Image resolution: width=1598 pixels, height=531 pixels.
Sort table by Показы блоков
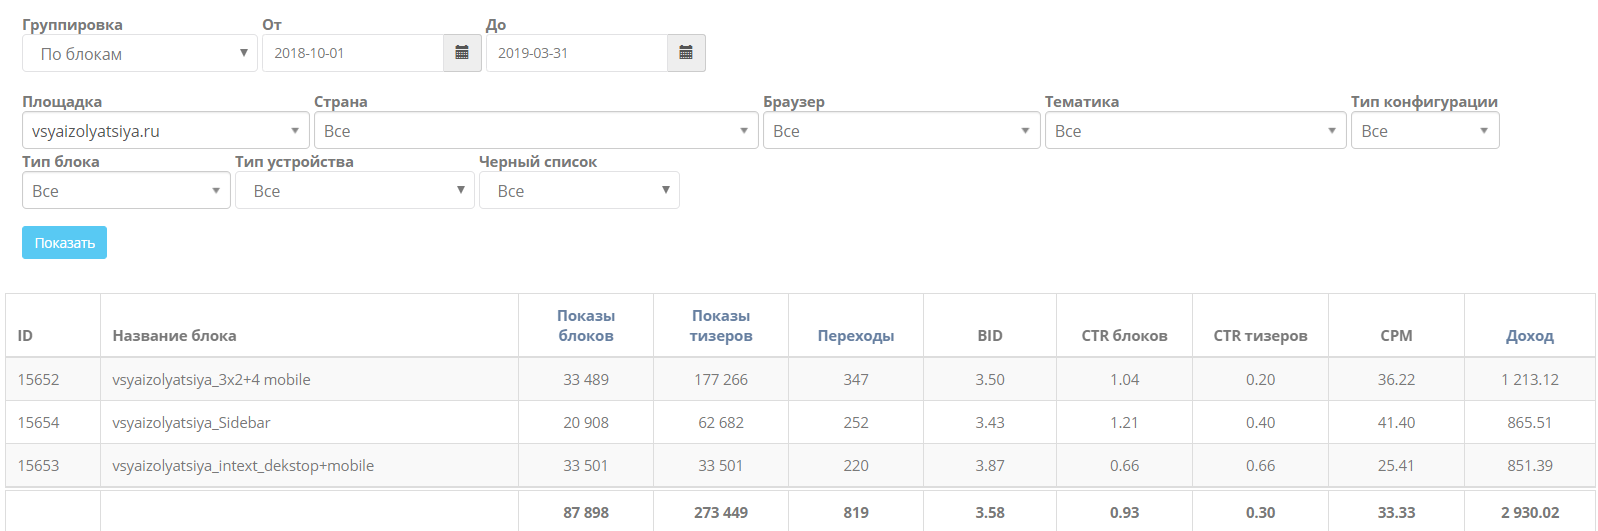[x=586, y=326]
